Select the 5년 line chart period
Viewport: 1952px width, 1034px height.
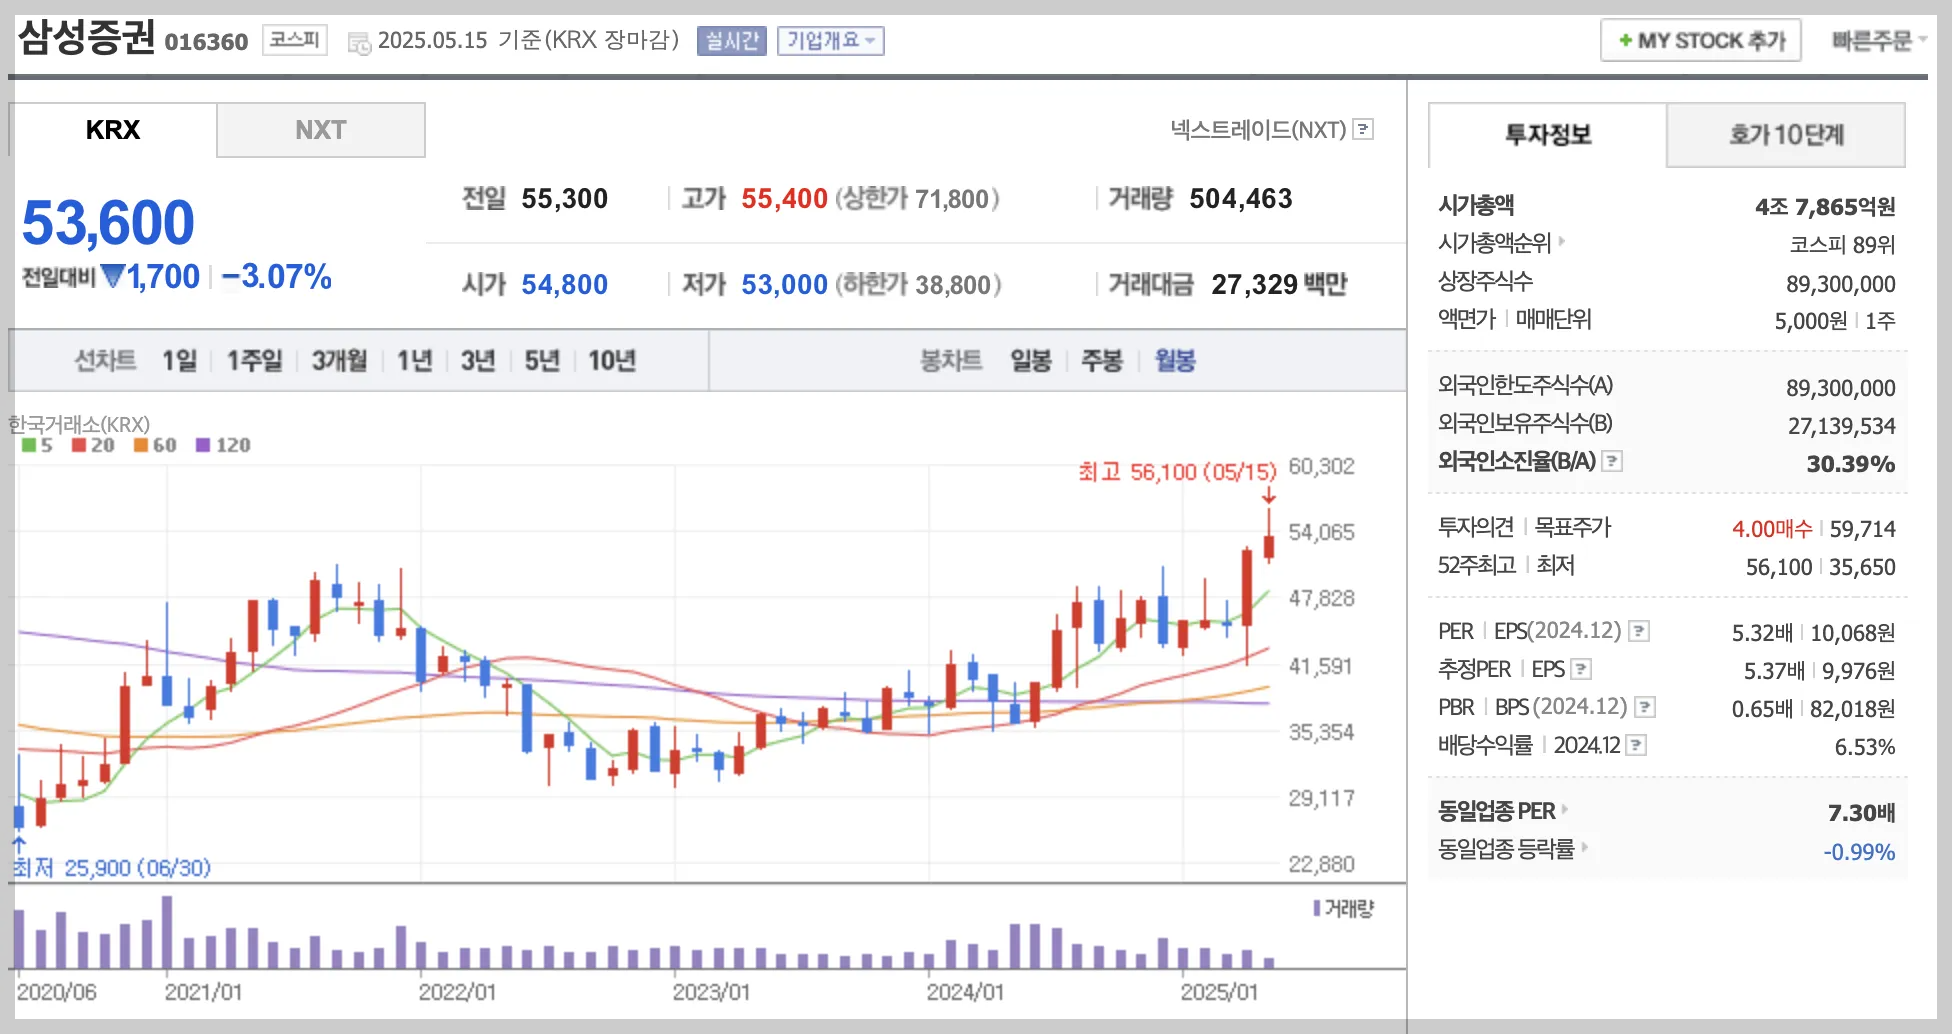tap(542, 360)
